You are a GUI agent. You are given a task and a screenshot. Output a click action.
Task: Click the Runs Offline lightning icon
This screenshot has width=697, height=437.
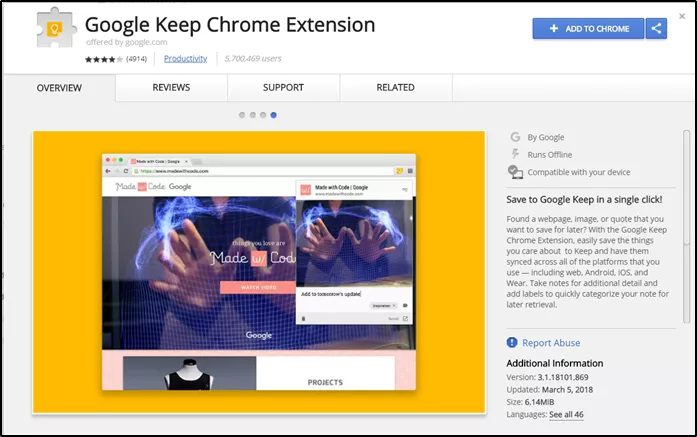pos(515,154)
